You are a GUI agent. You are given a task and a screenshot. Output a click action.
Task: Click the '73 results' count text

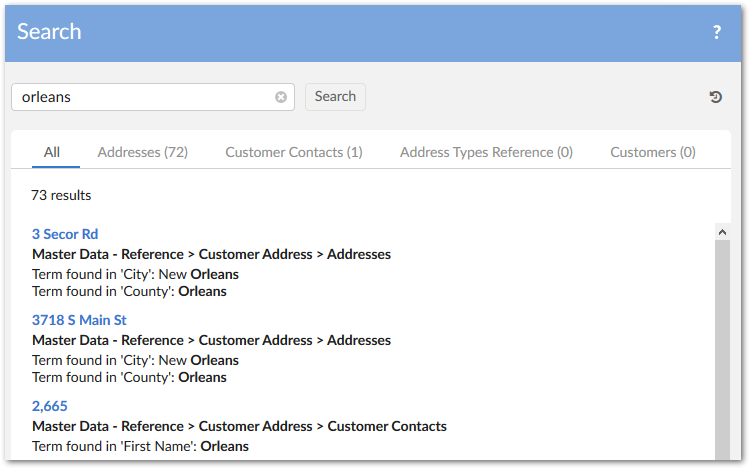61,195
